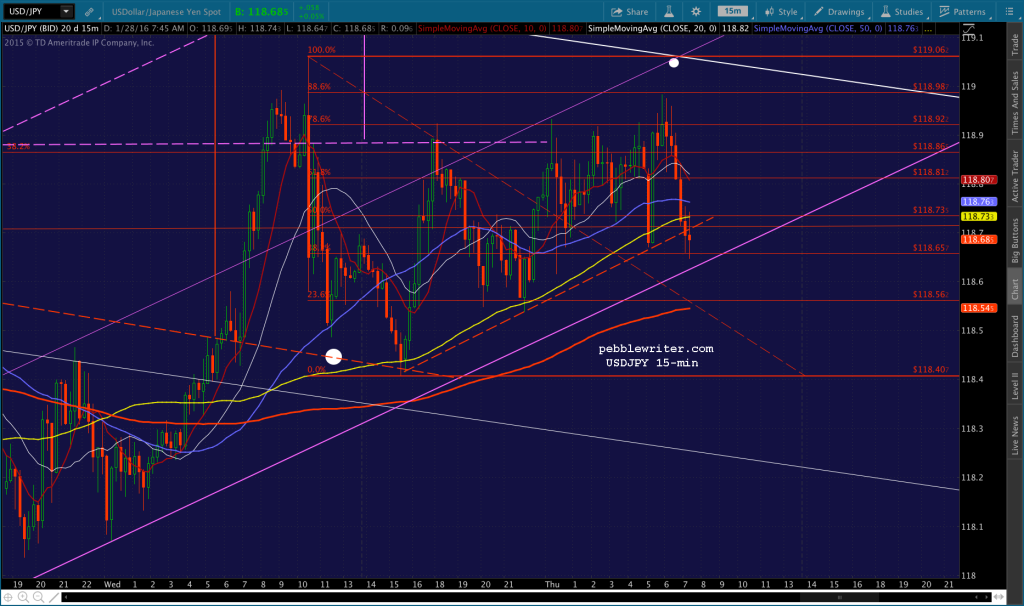Open the Style menu
This screenshot has height=606, width=1024.
point(781,12)
